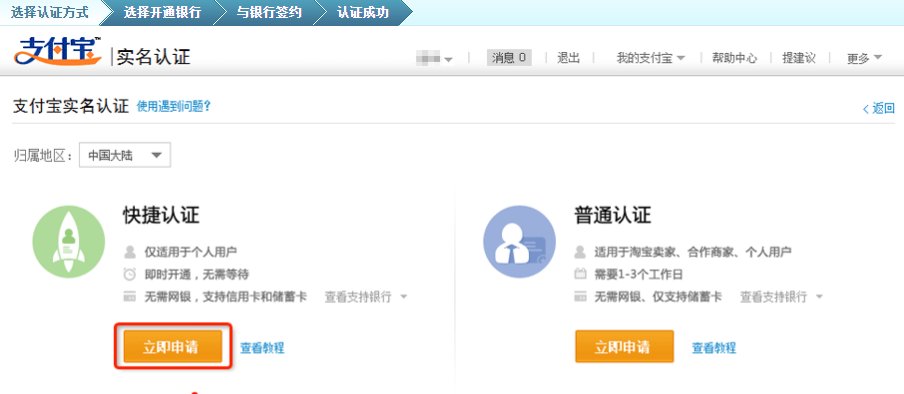This screenshot has height=394, width=904.
Task: Click the Alipay 支付宝 logo
Action: click(58, 51)
